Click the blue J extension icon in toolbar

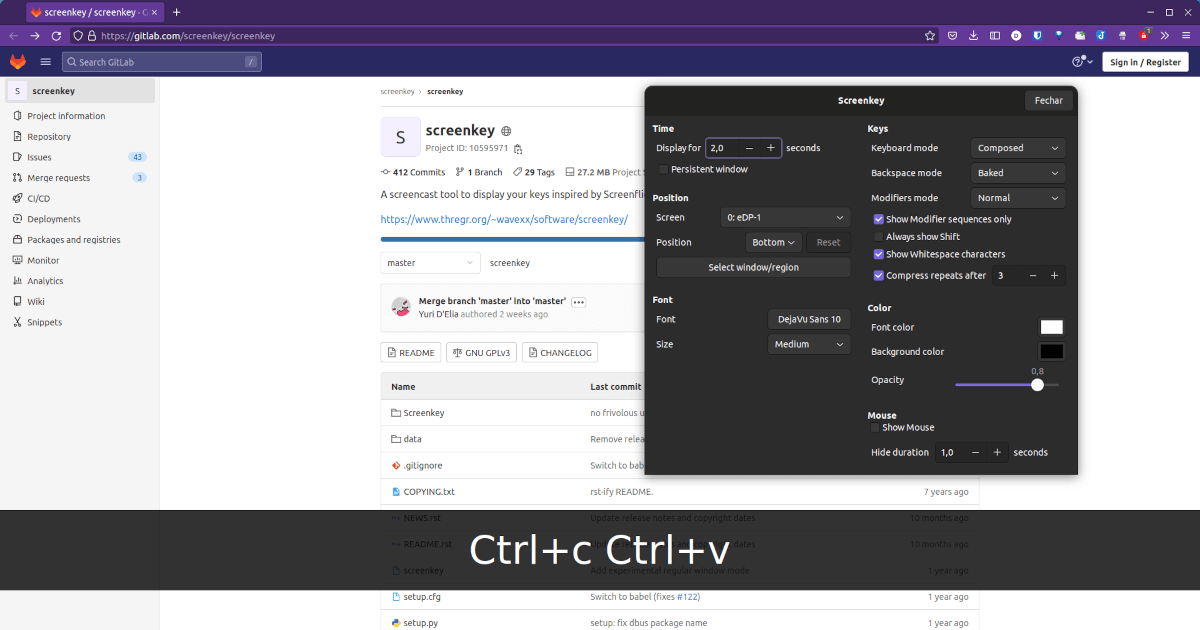1101,36
